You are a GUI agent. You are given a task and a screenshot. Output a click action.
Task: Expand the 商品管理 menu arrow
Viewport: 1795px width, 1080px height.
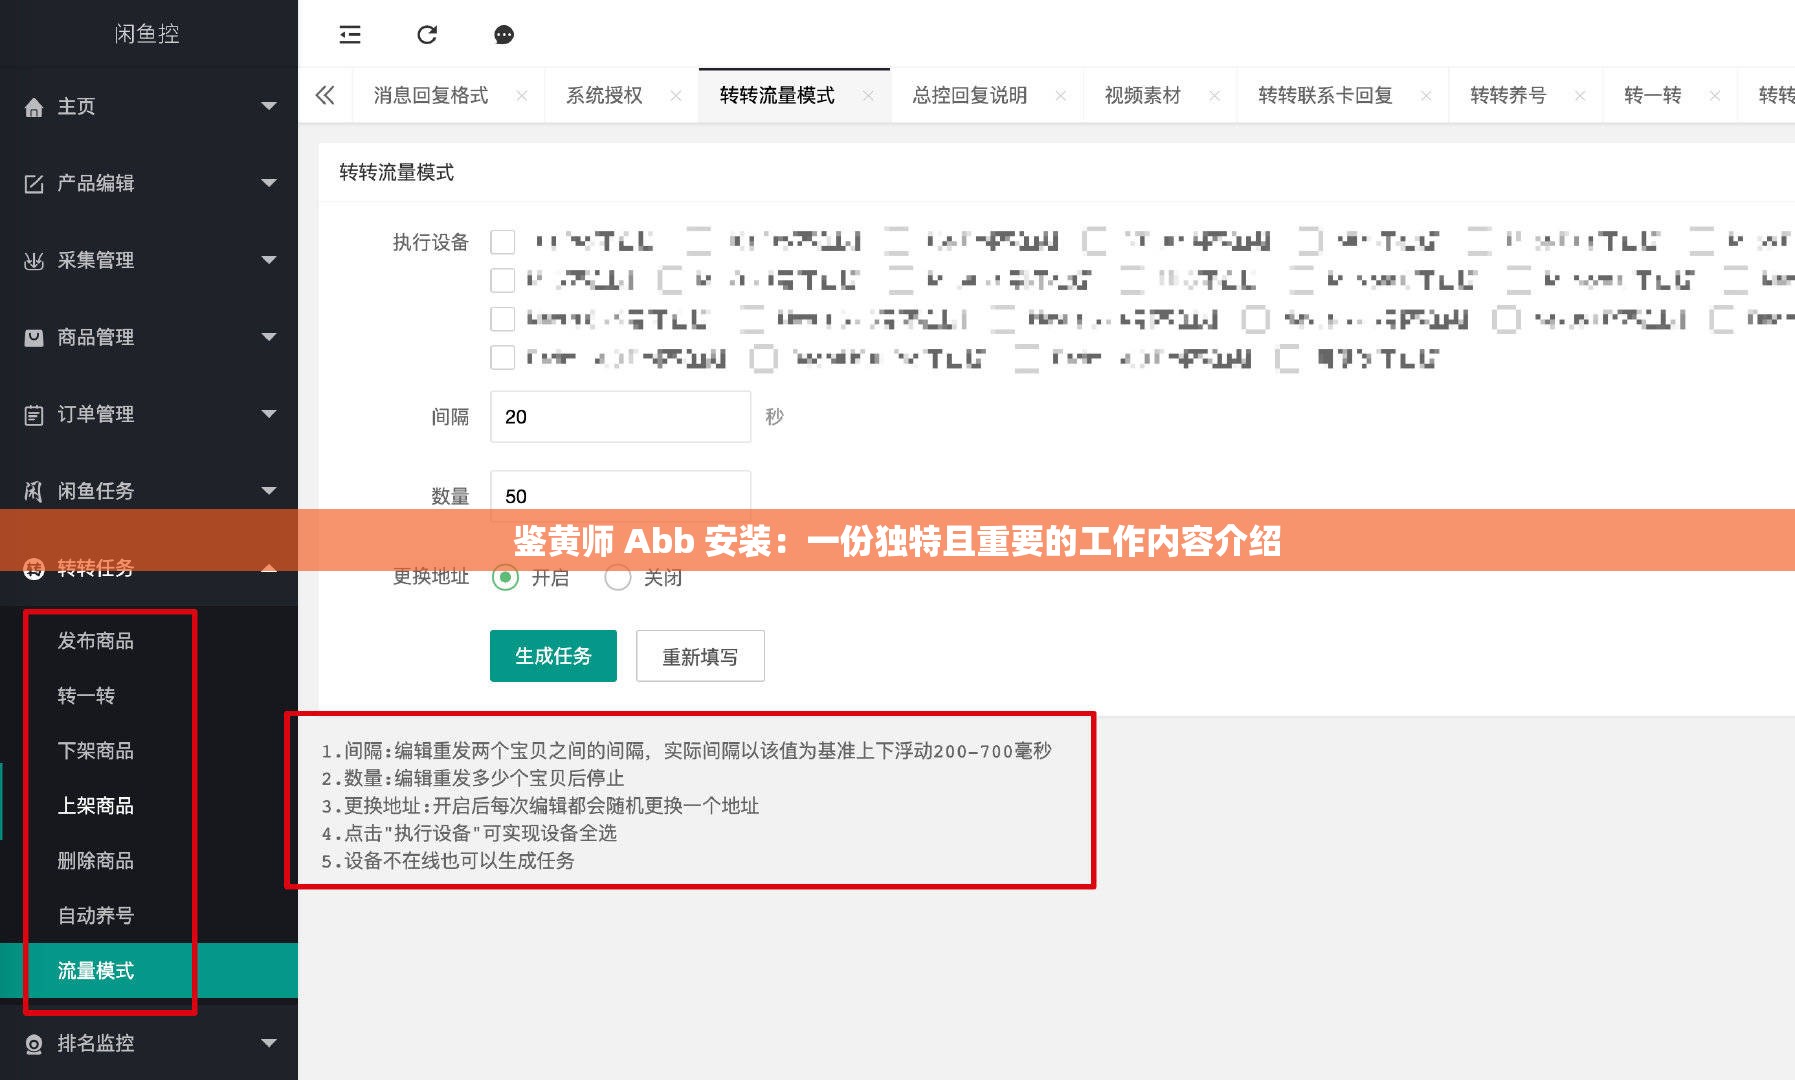(x=269, y=337)
